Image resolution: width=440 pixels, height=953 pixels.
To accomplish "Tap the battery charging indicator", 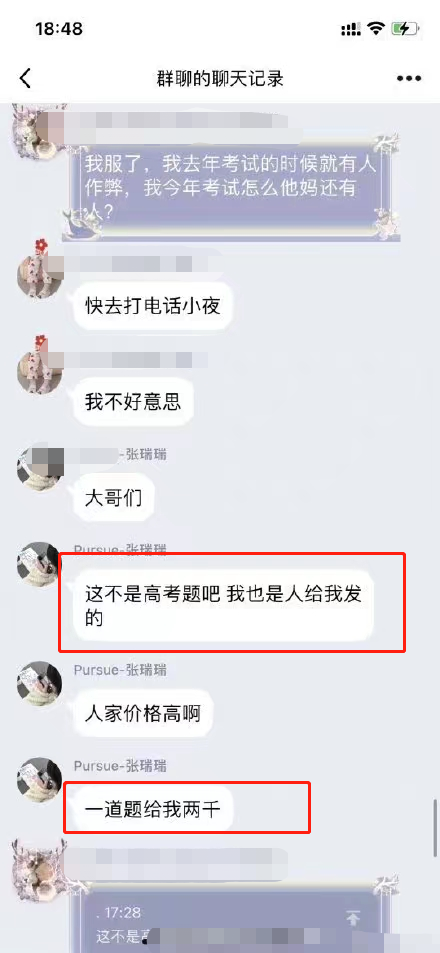I will 405,29.
